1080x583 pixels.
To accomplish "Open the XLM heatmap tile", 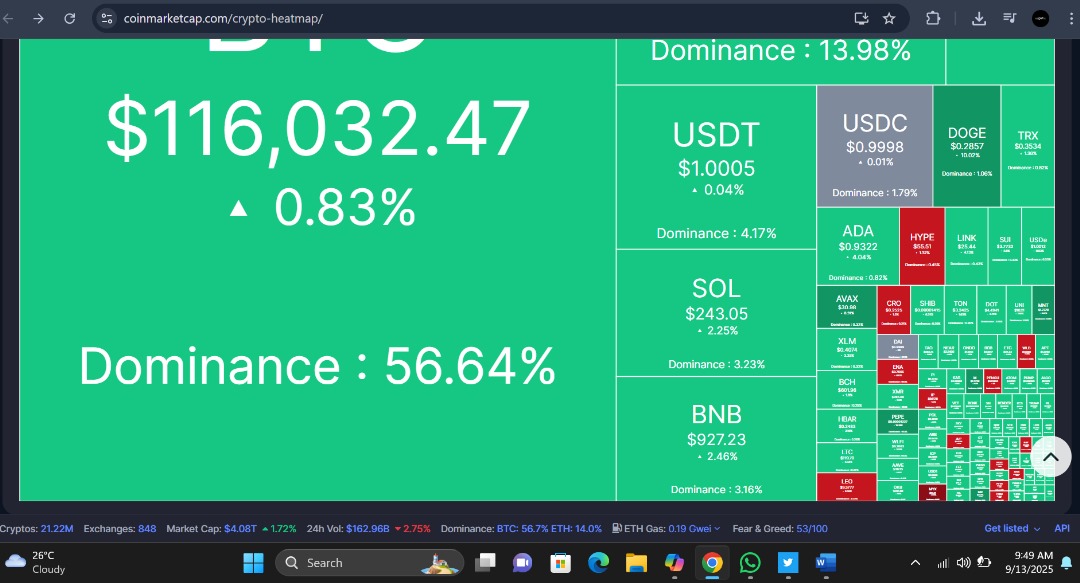I will (x=847, y=349).
